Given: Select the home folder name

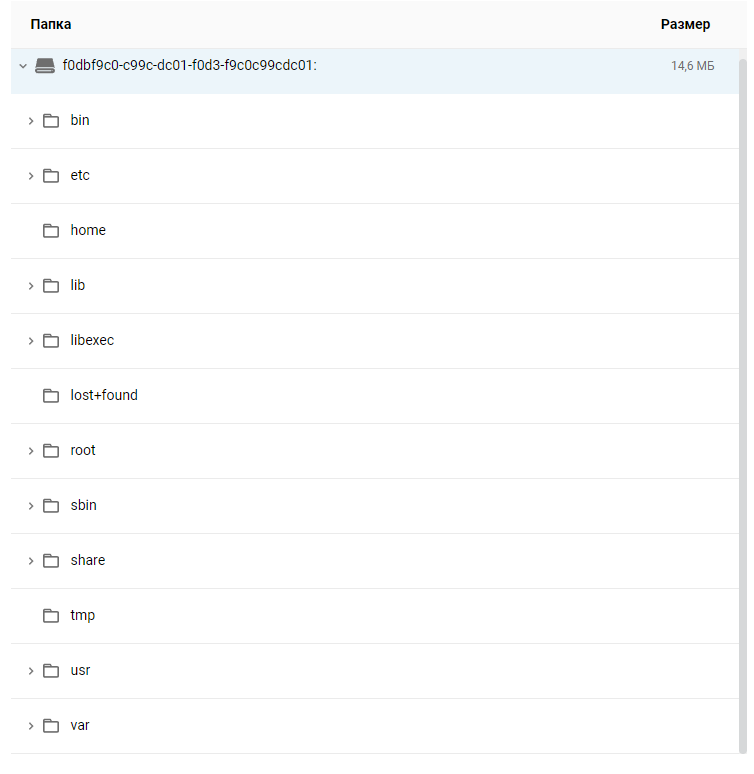Looking at the screenshot, I should pos(88,231).
